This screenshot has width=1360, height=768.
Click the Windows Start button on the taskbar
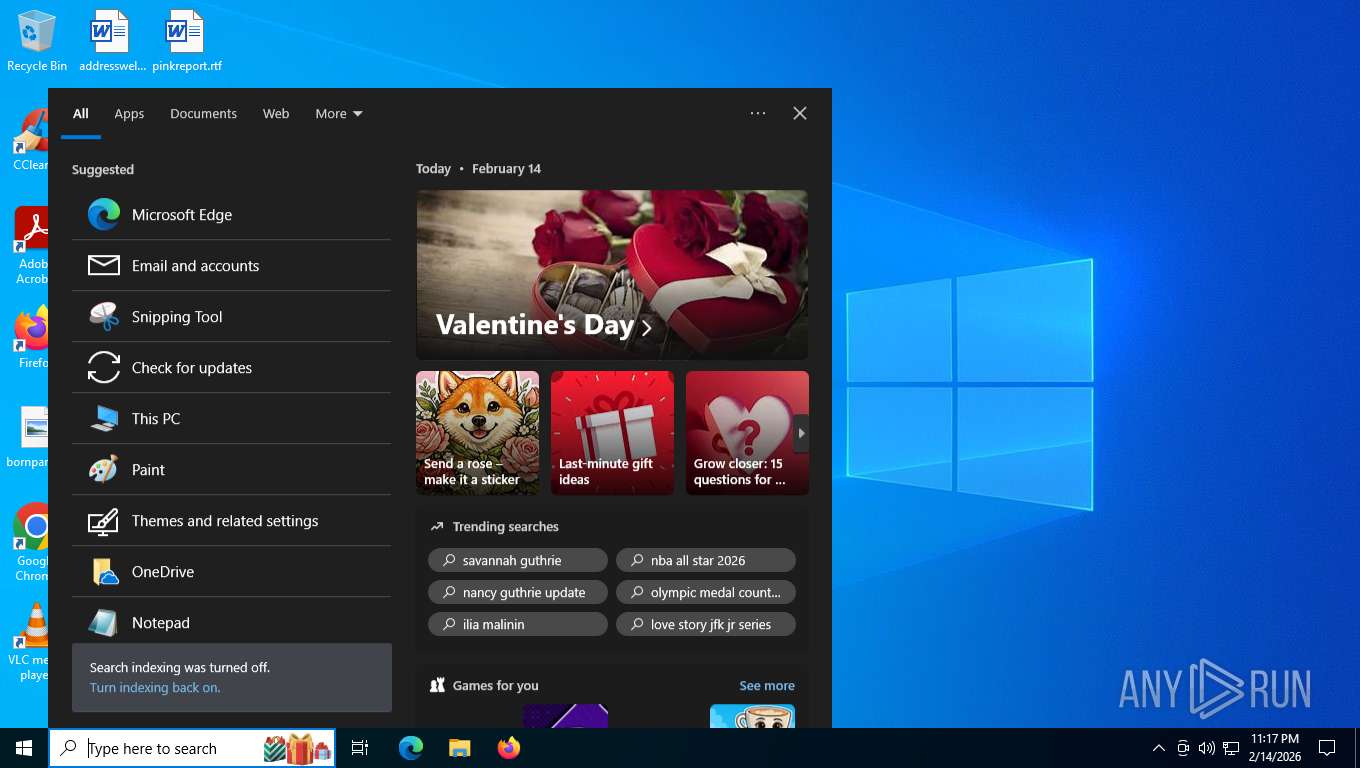click(24, 748)
